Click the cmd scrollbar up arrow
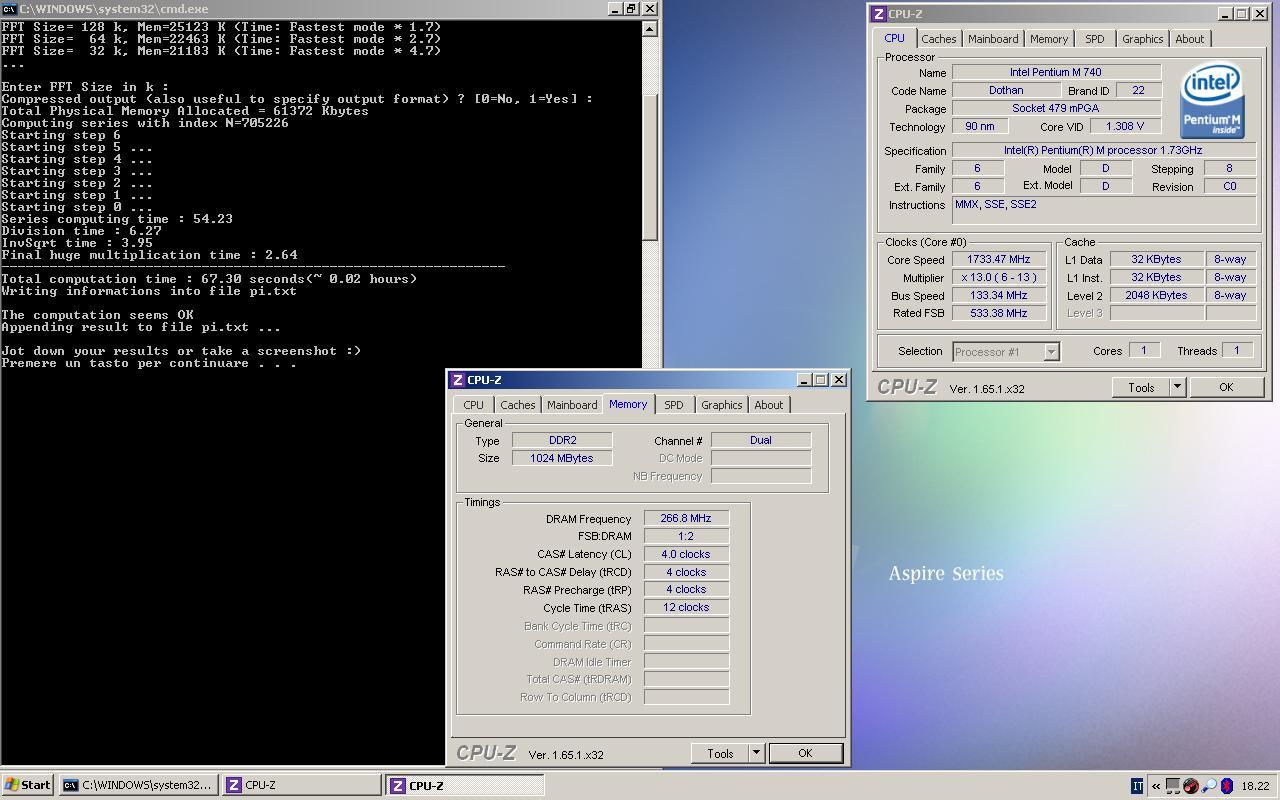Image resolution: width=1280 pixels, height=800 pixels. point(650,28)
